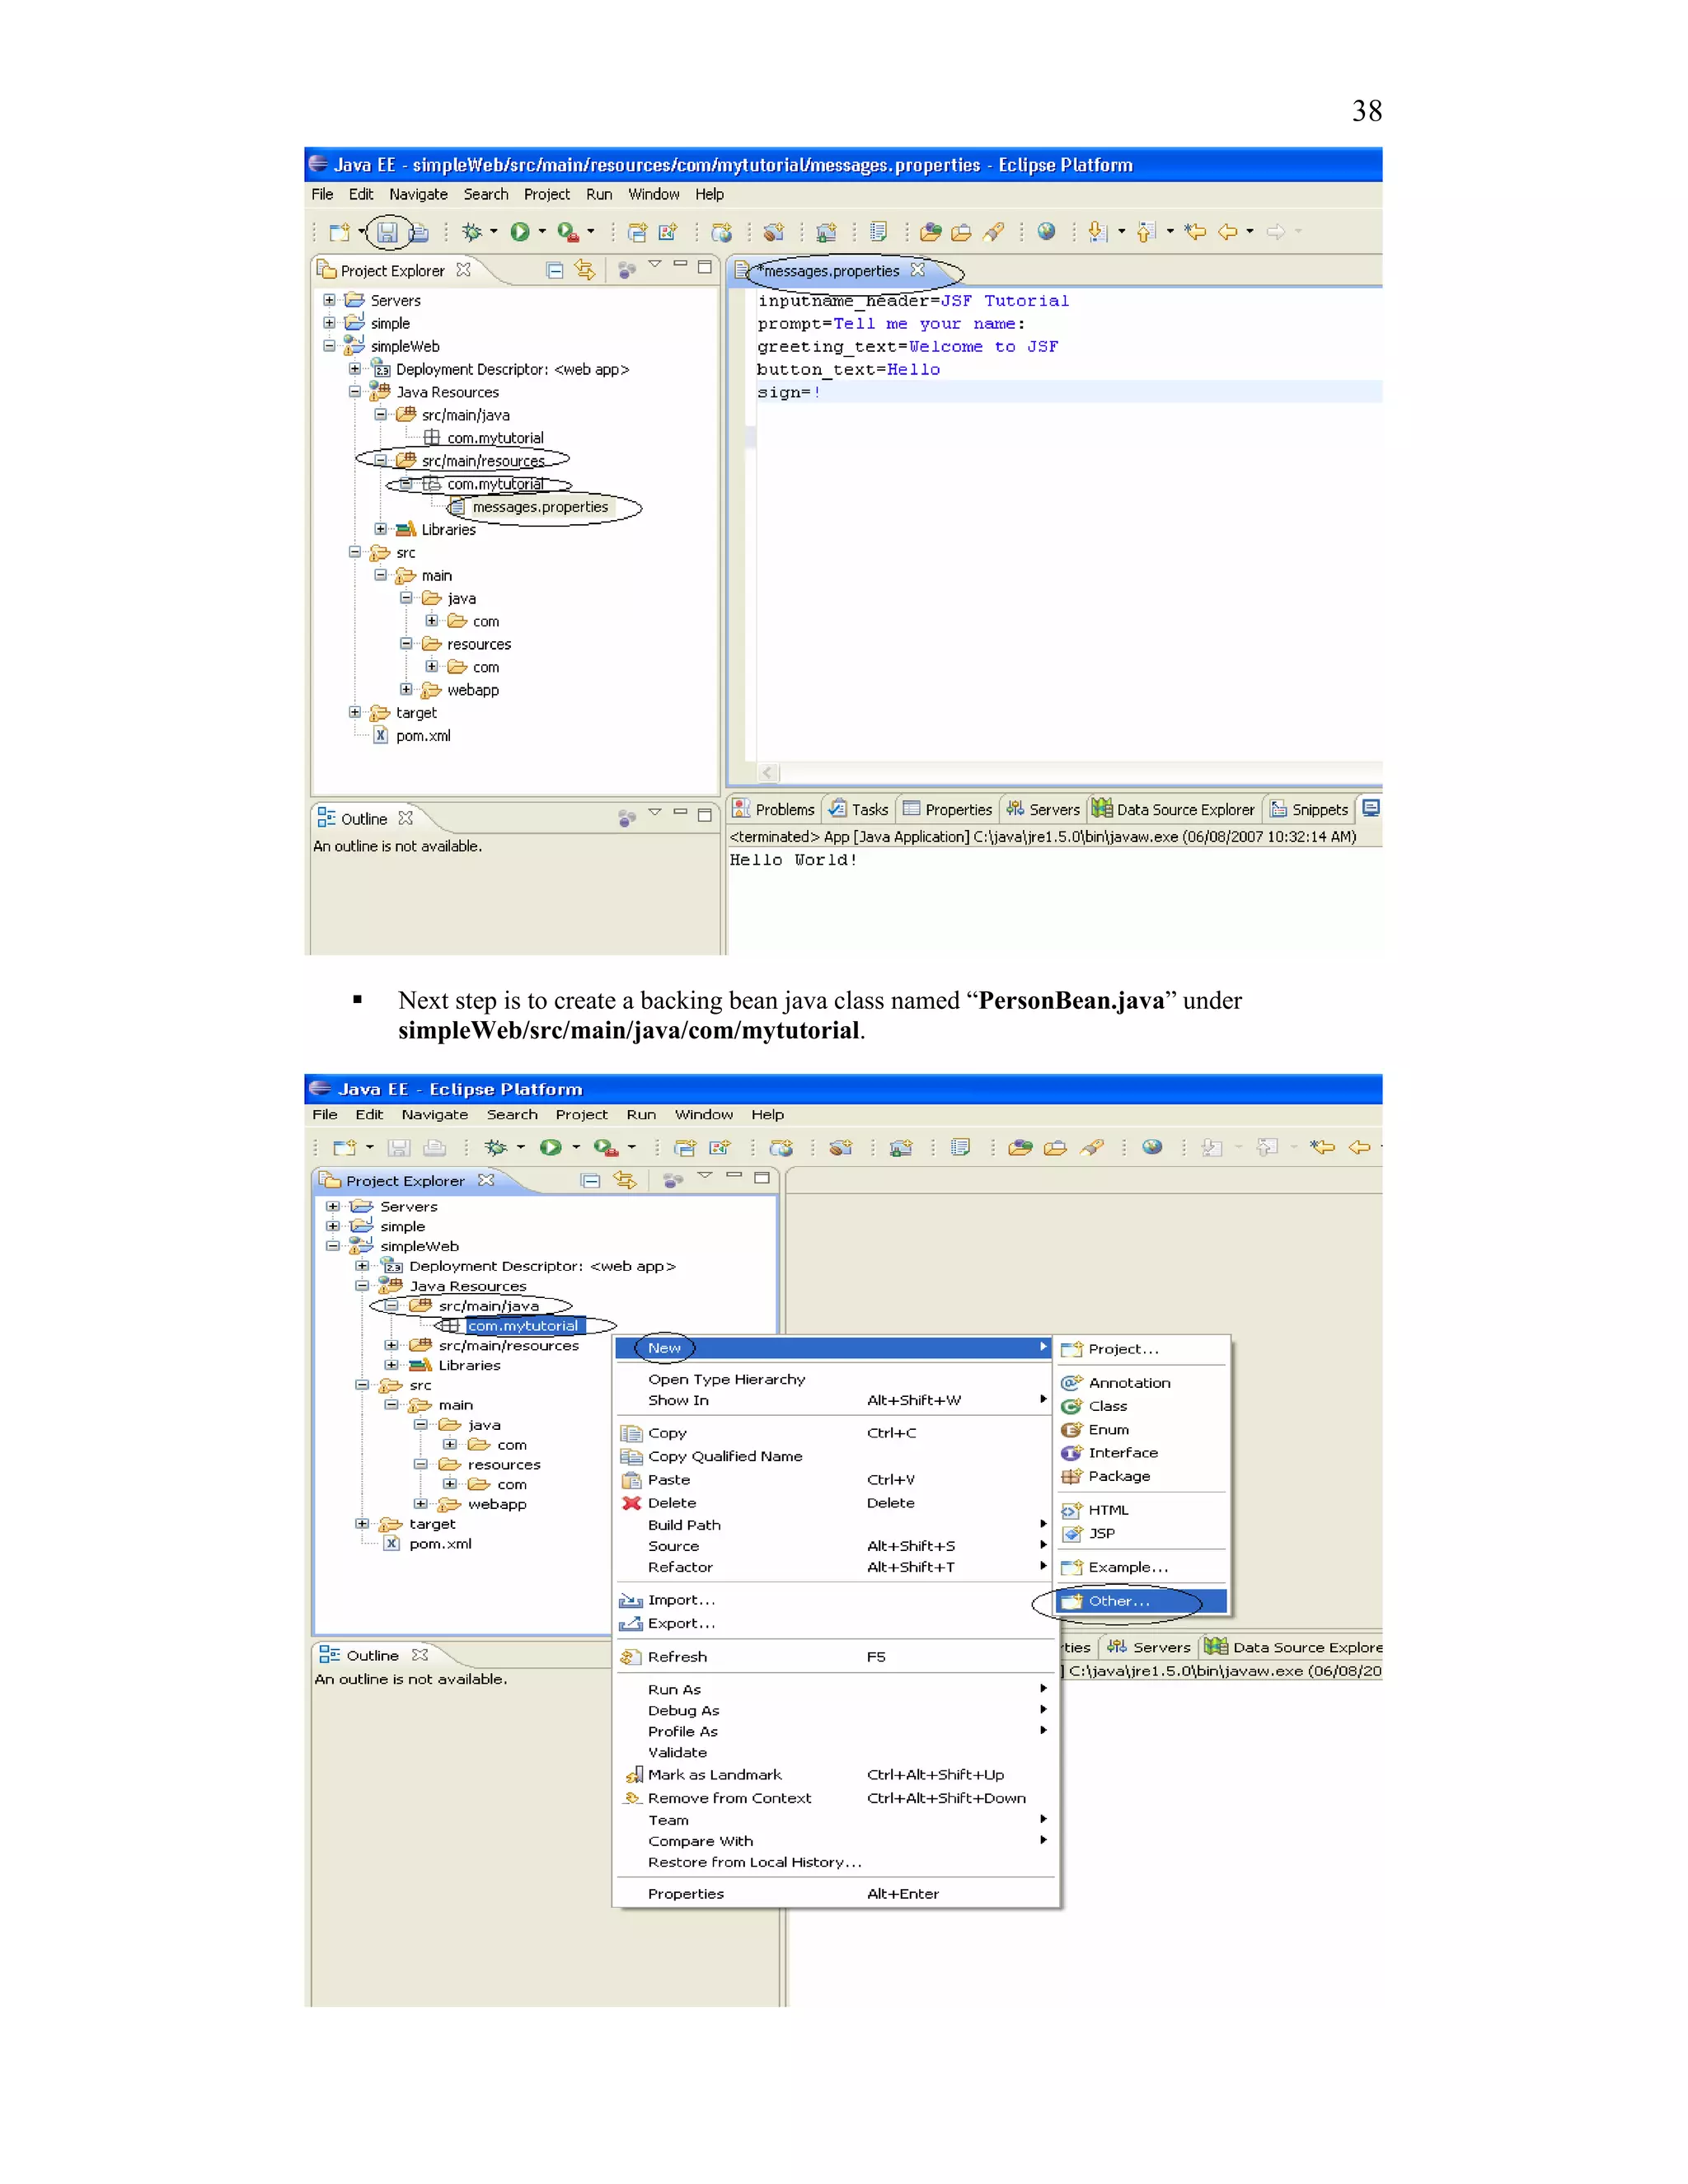Open the Navigate menu in the top Eclipse window
The image size is (1688, 2184).
coord(418,195)
